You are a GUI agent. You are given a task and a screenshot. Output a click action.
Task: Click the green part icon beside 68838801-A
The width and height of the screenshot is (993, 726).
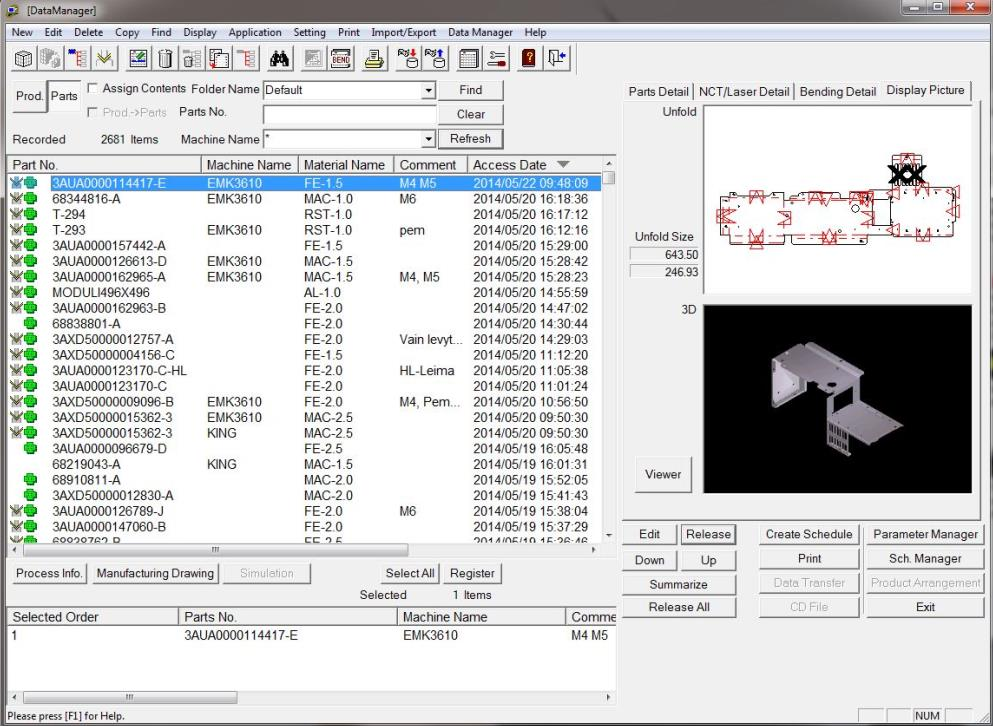click(30, 324)
